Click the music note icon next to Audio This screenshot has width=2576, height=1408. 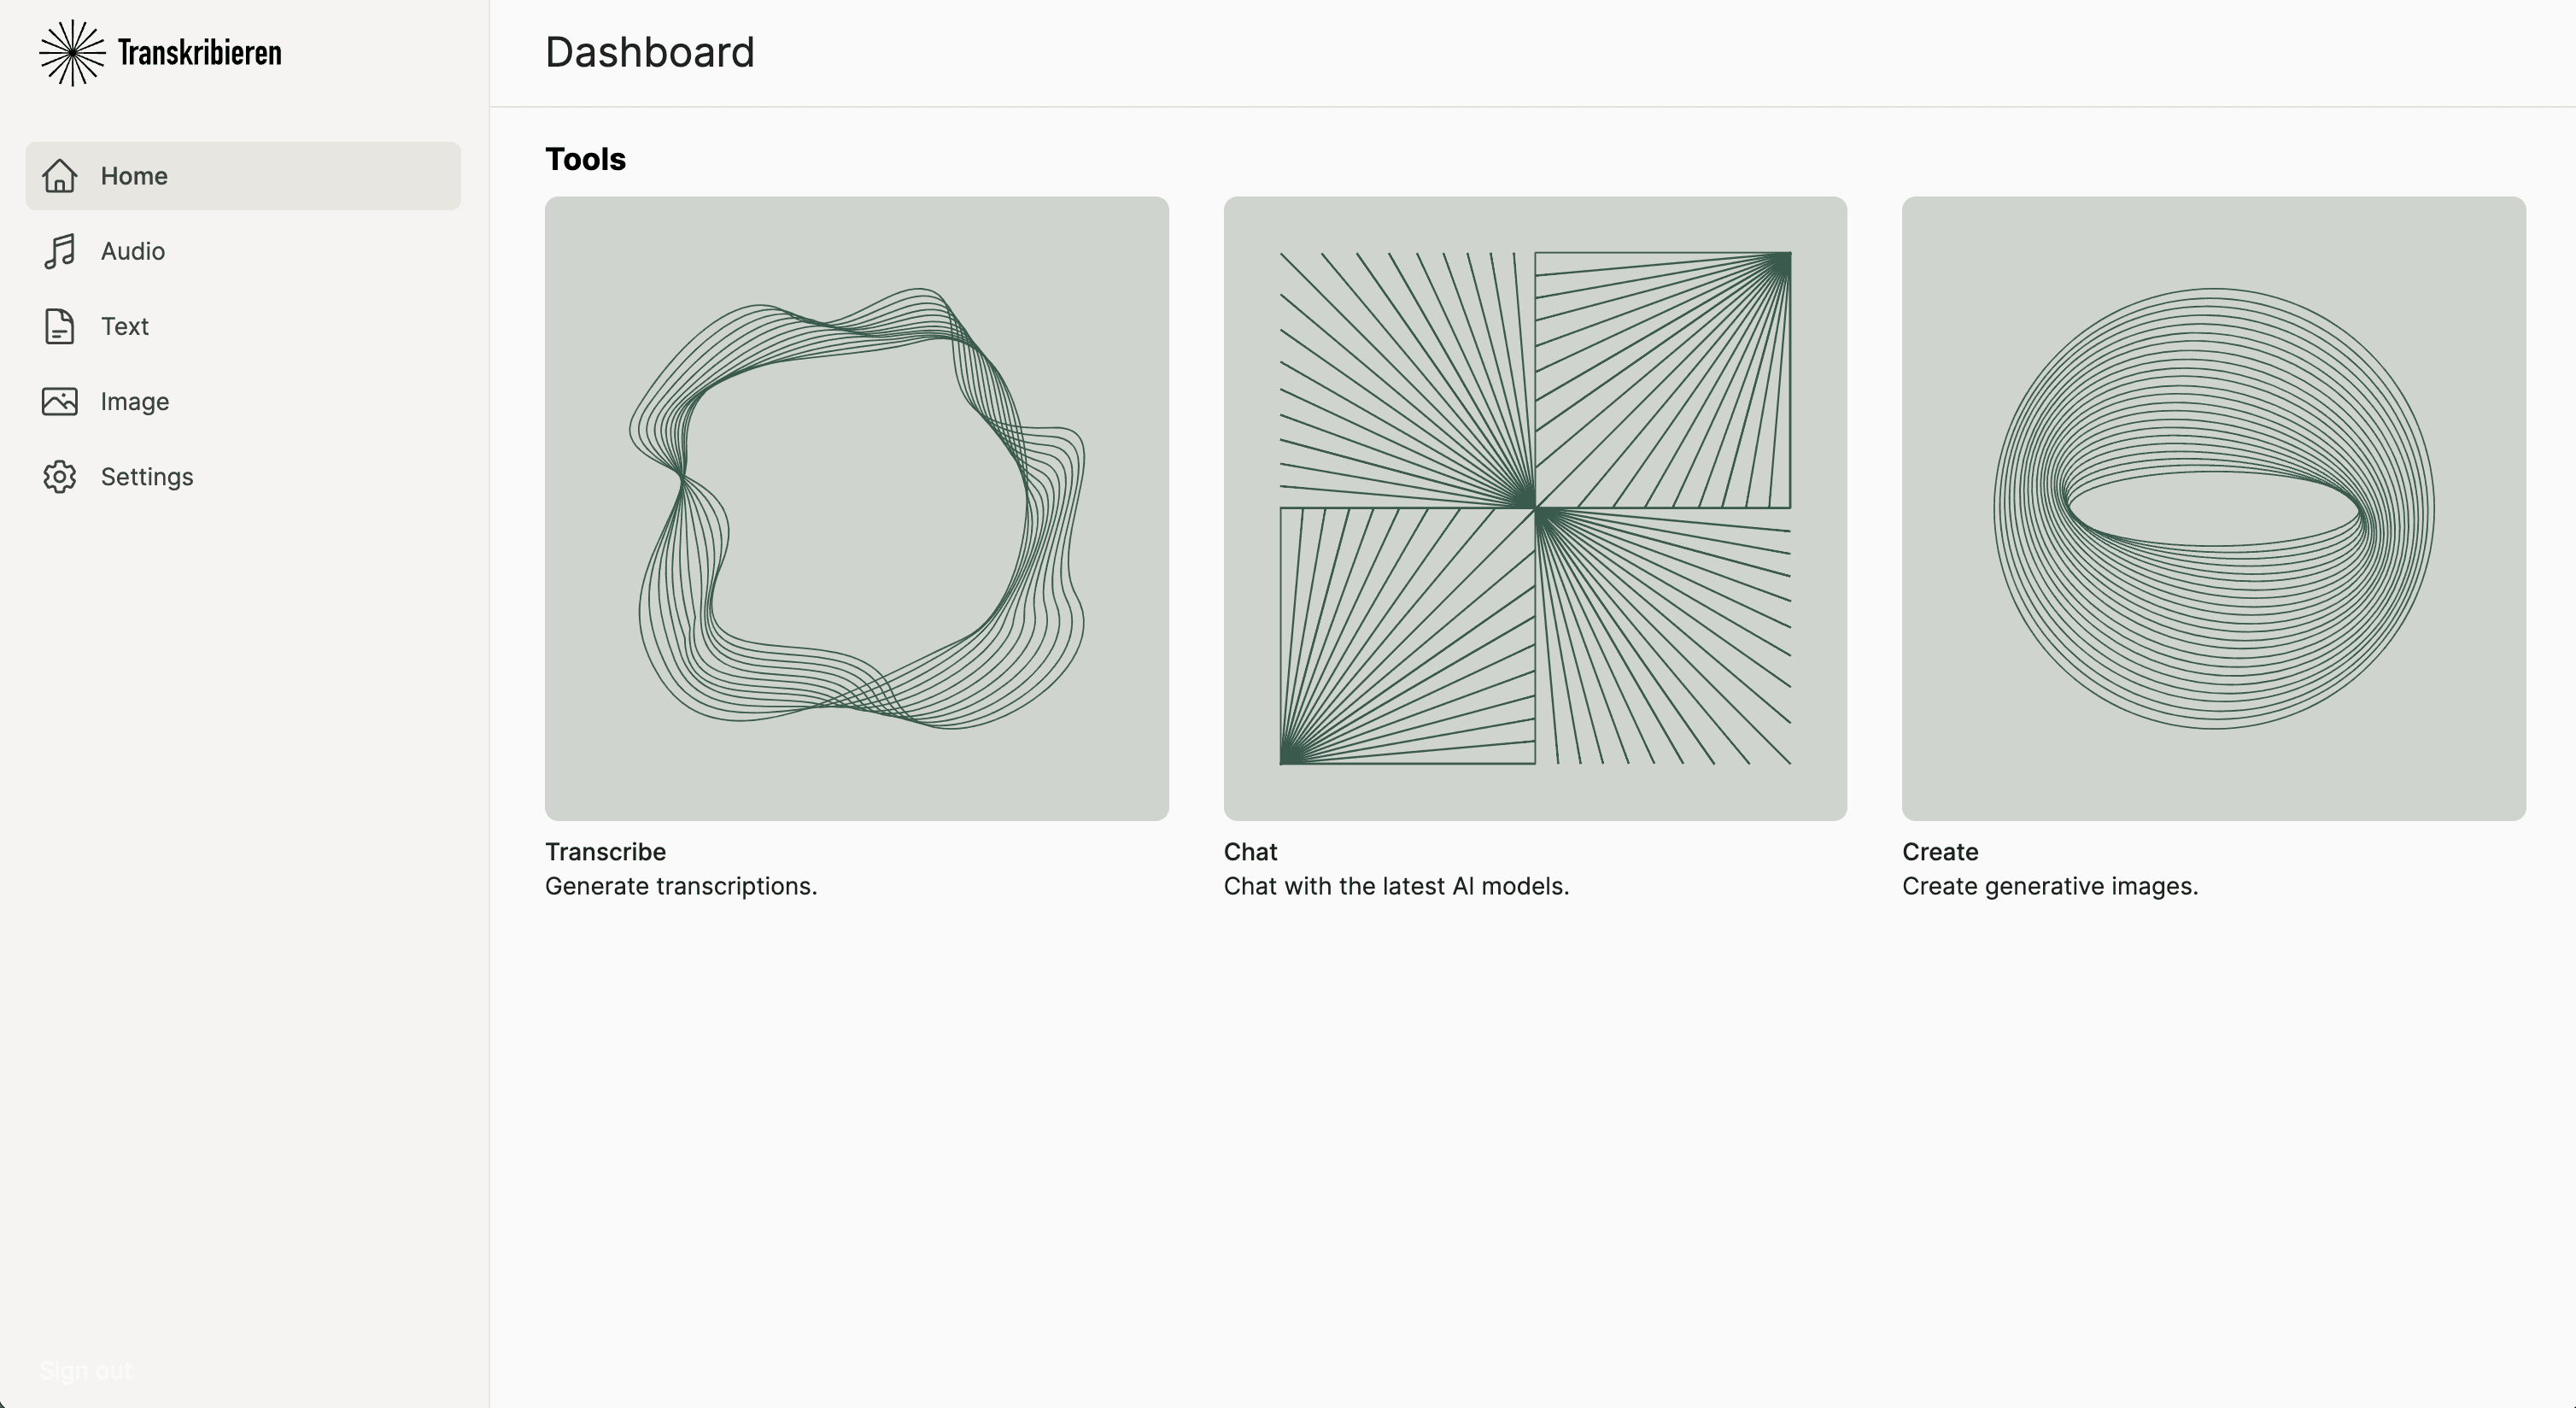tap(59, 251)
